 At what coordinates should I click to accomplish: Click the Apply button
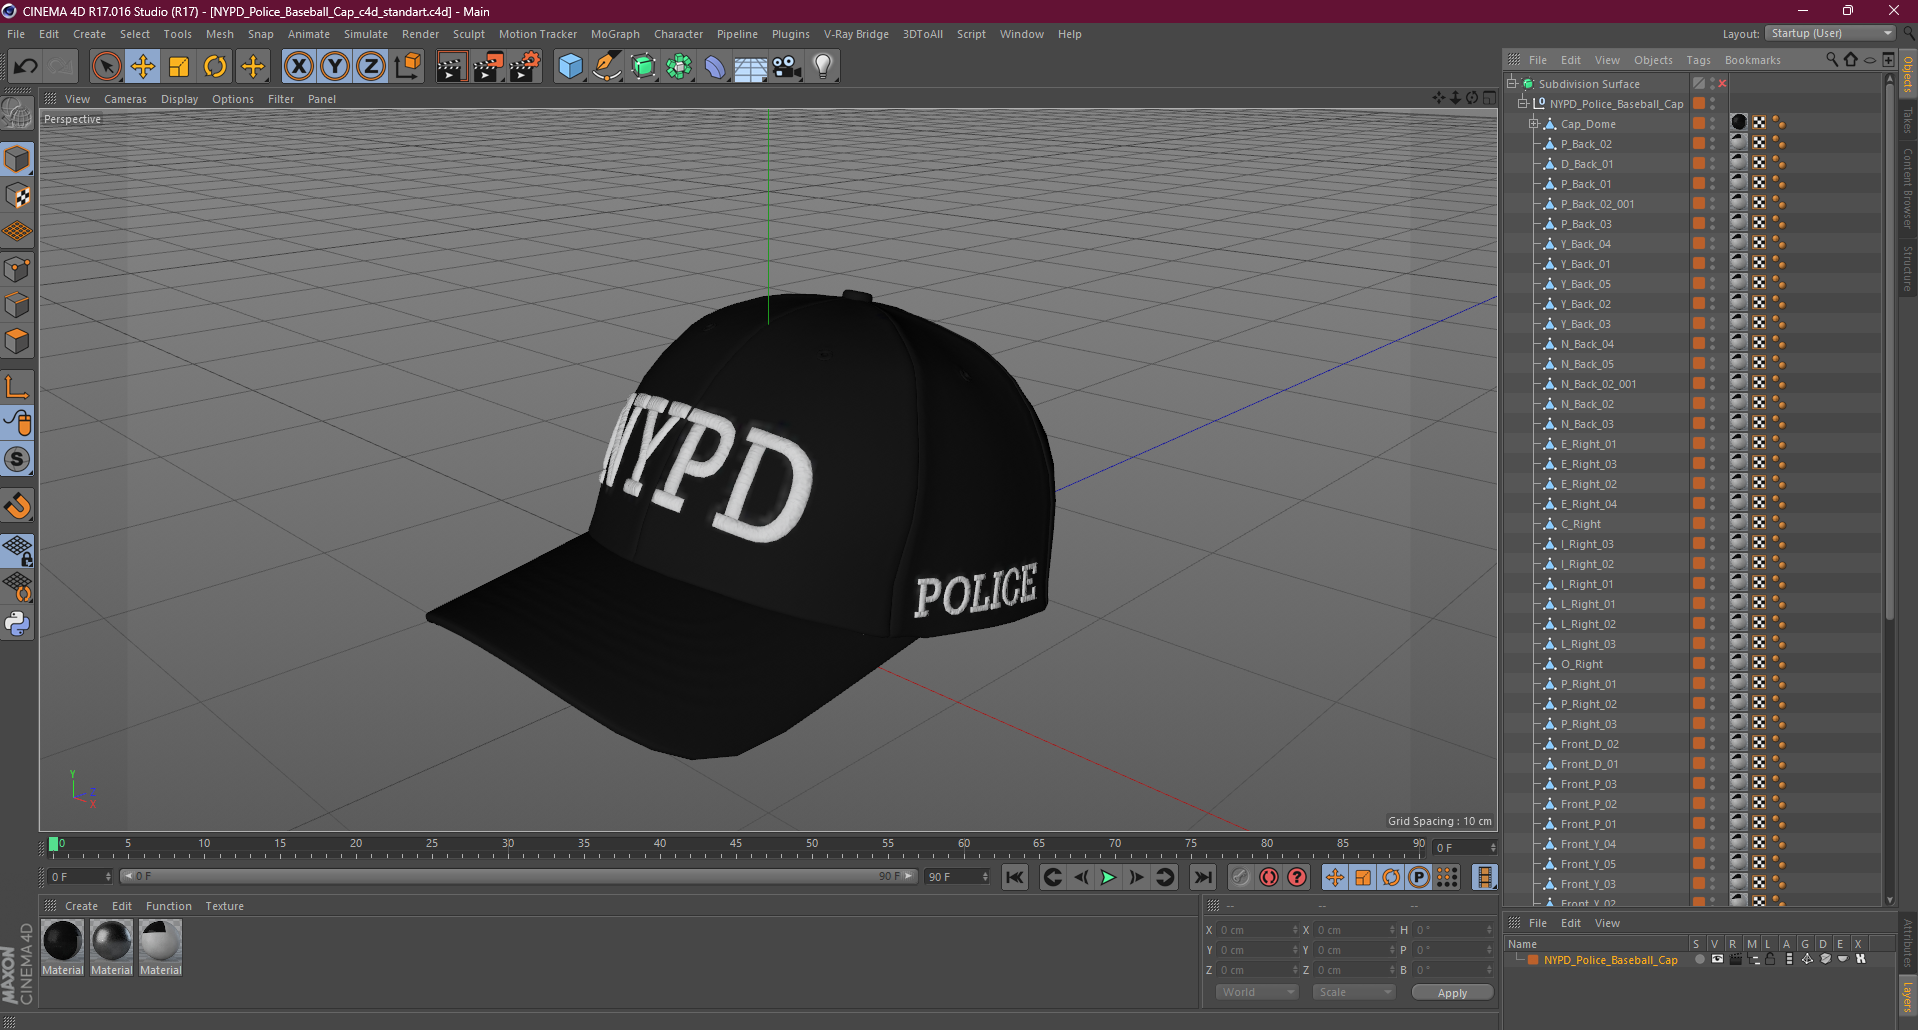(1452, 992)
